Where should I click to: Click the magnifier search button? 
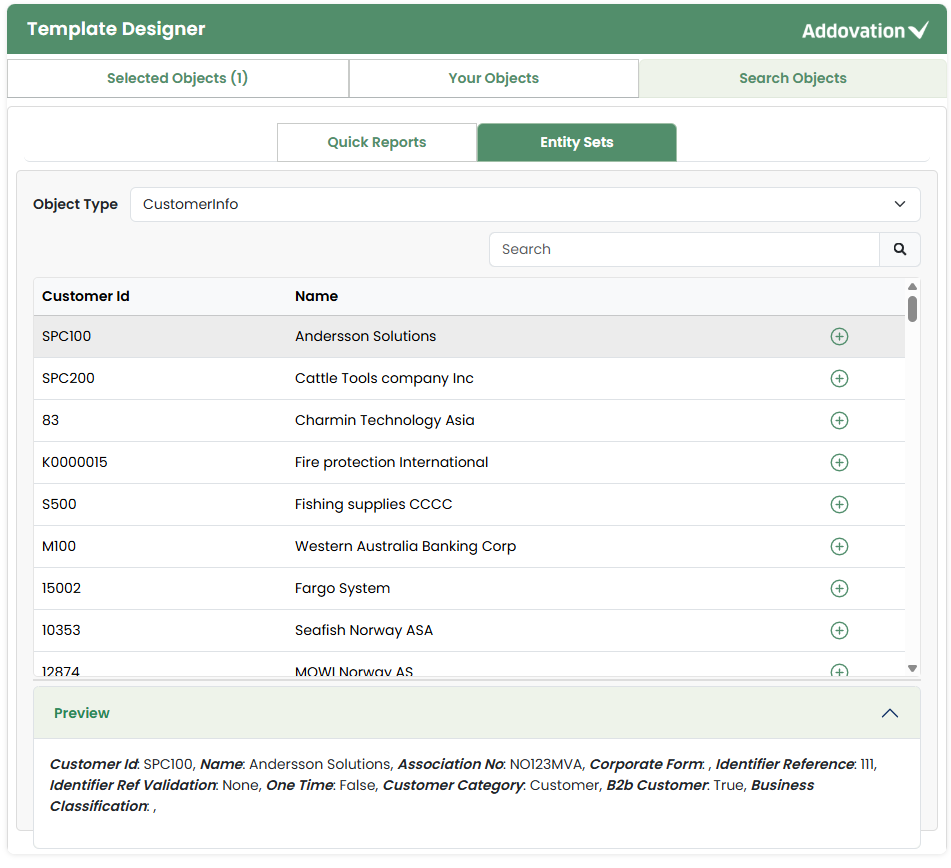pos(900,250)
